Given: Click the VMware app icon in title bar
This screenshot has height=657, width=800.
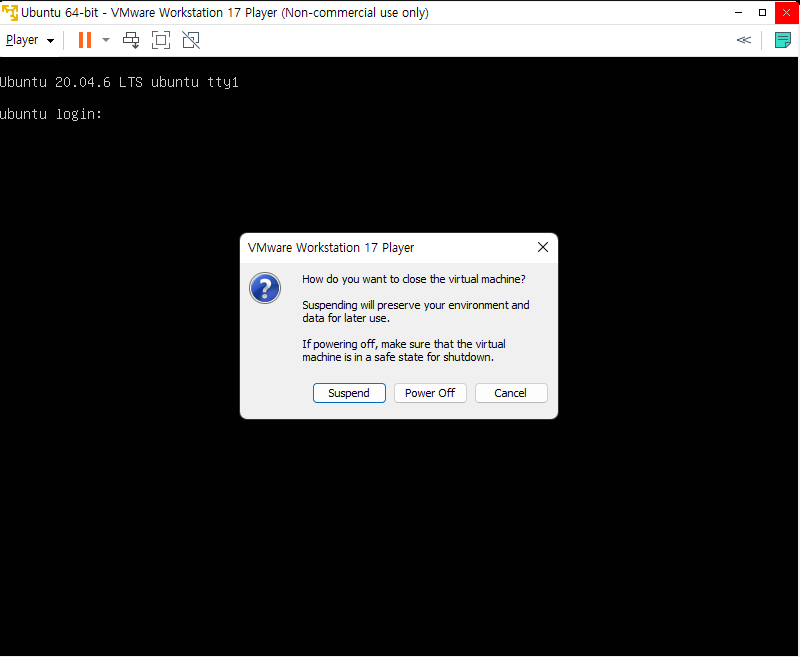Looking at the screenshot, I should 10,12.
